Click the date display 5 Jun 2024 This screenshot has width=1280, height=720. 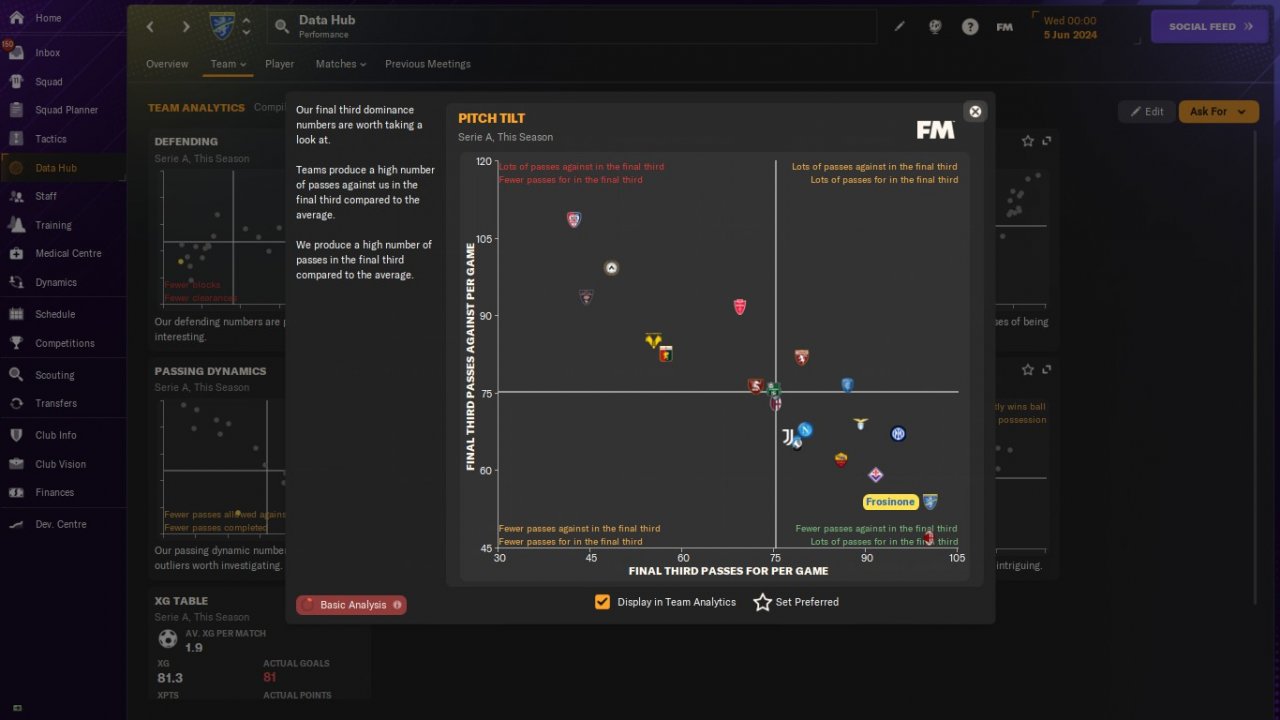pos(1070,34)
